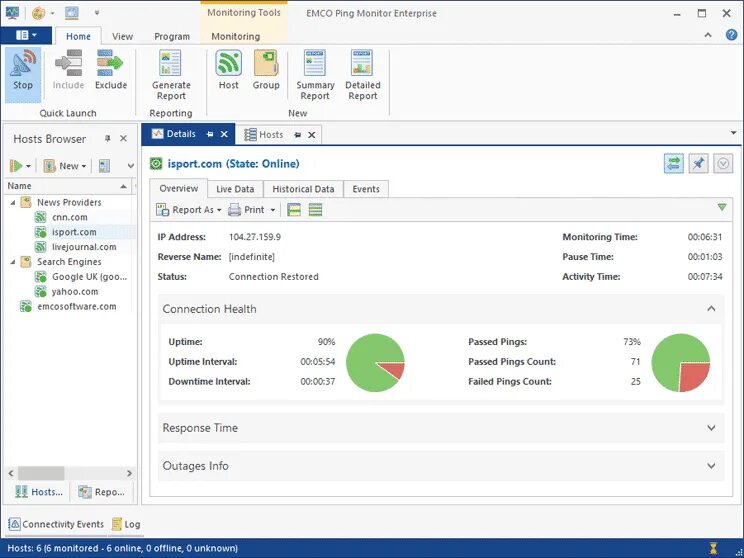Click the expand all sections icon

click(315, 210)
